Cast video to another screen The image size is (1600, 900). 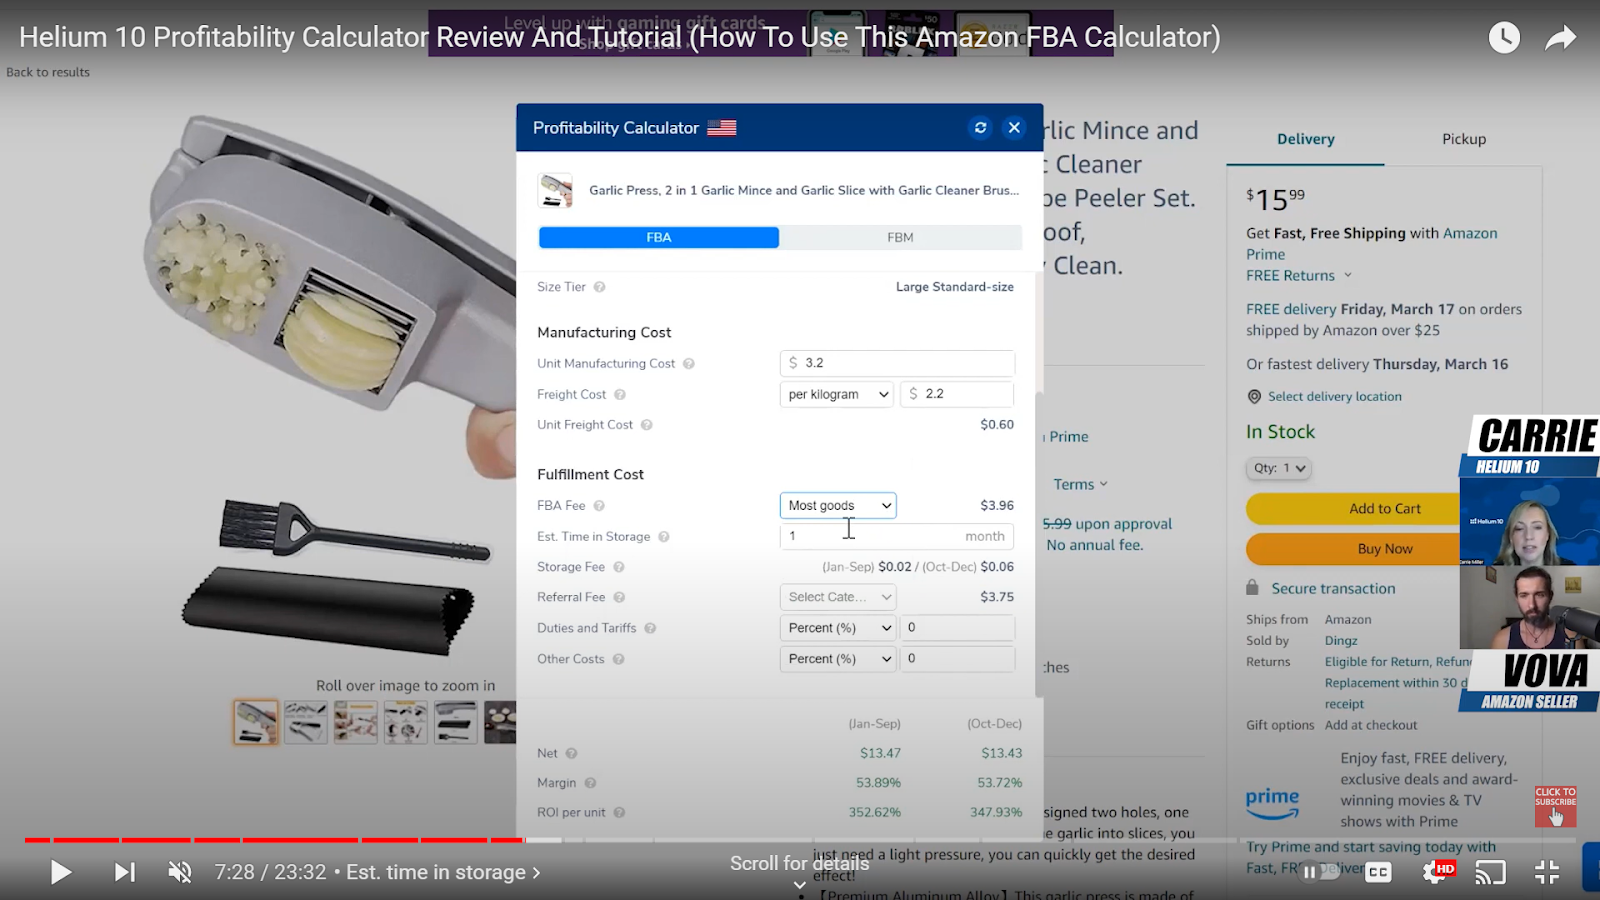[x=1490, y=872]
